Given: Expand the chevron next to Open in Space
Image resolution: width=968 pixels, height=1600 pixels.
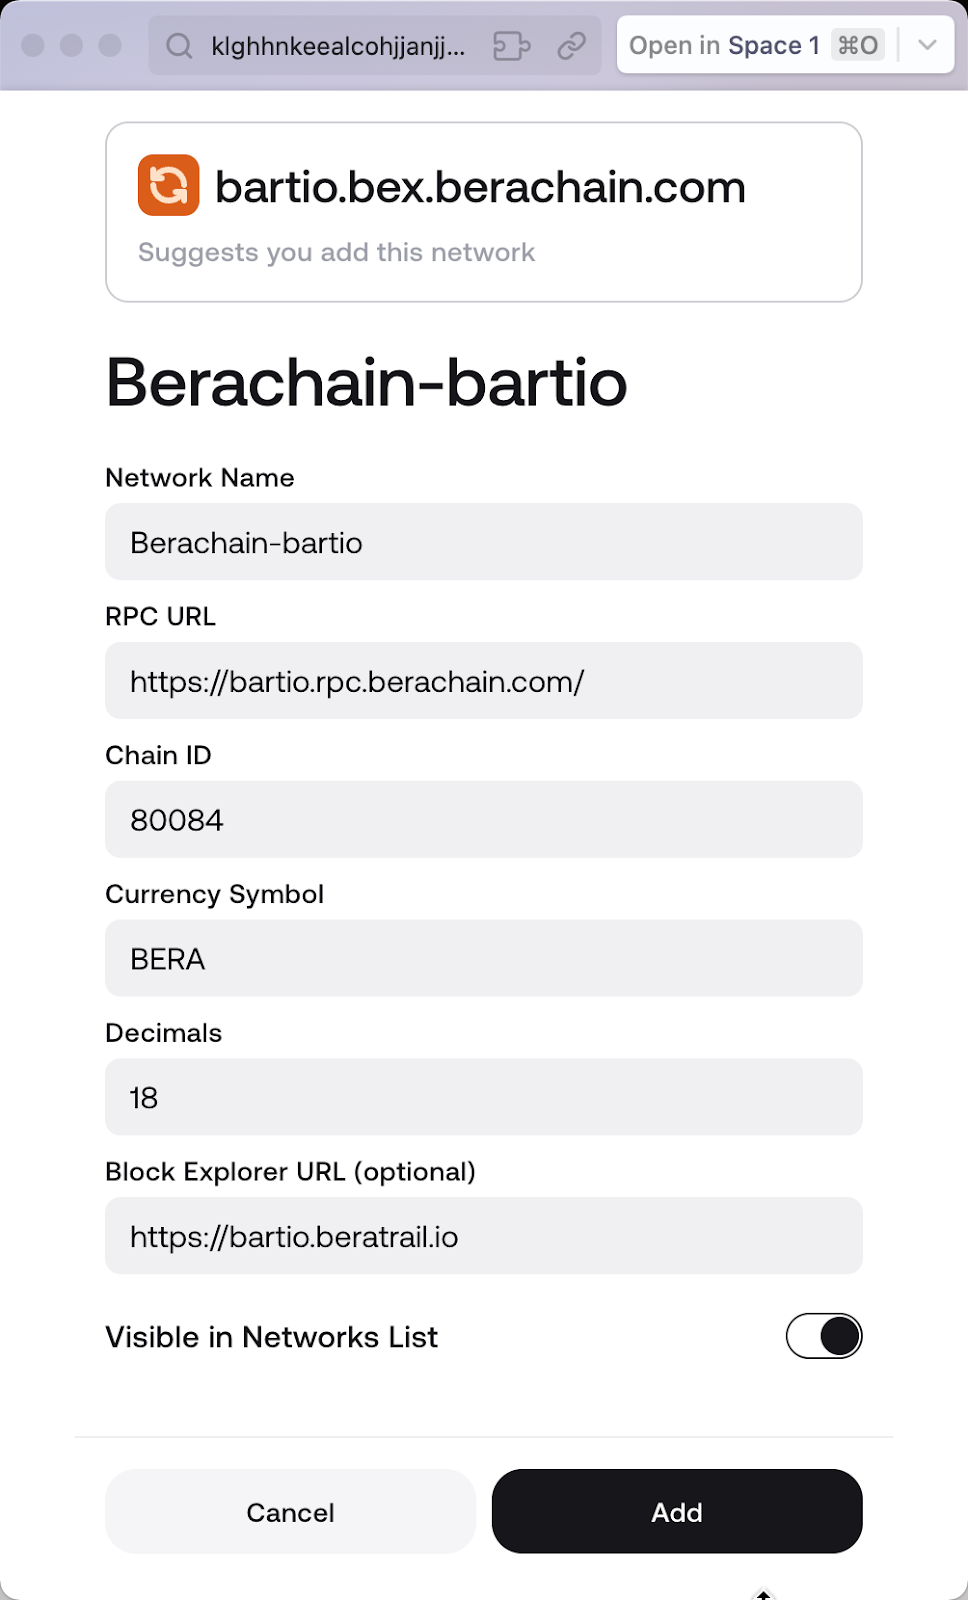Looking at the screenshot, I should (927, 46).
